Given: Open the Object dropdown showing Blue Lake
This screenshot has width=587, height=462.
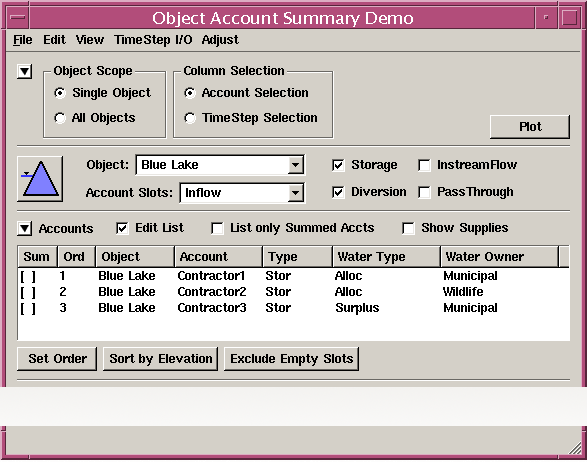Looking at the screenshot, I should tap(220, 165).
